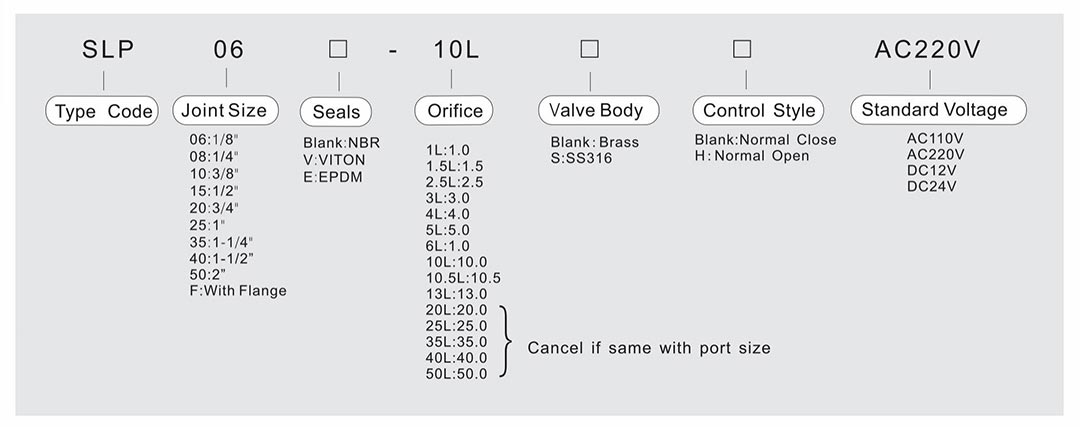
Task: Choose the H:Normal Open option
Action: click(x=752, y=156)
